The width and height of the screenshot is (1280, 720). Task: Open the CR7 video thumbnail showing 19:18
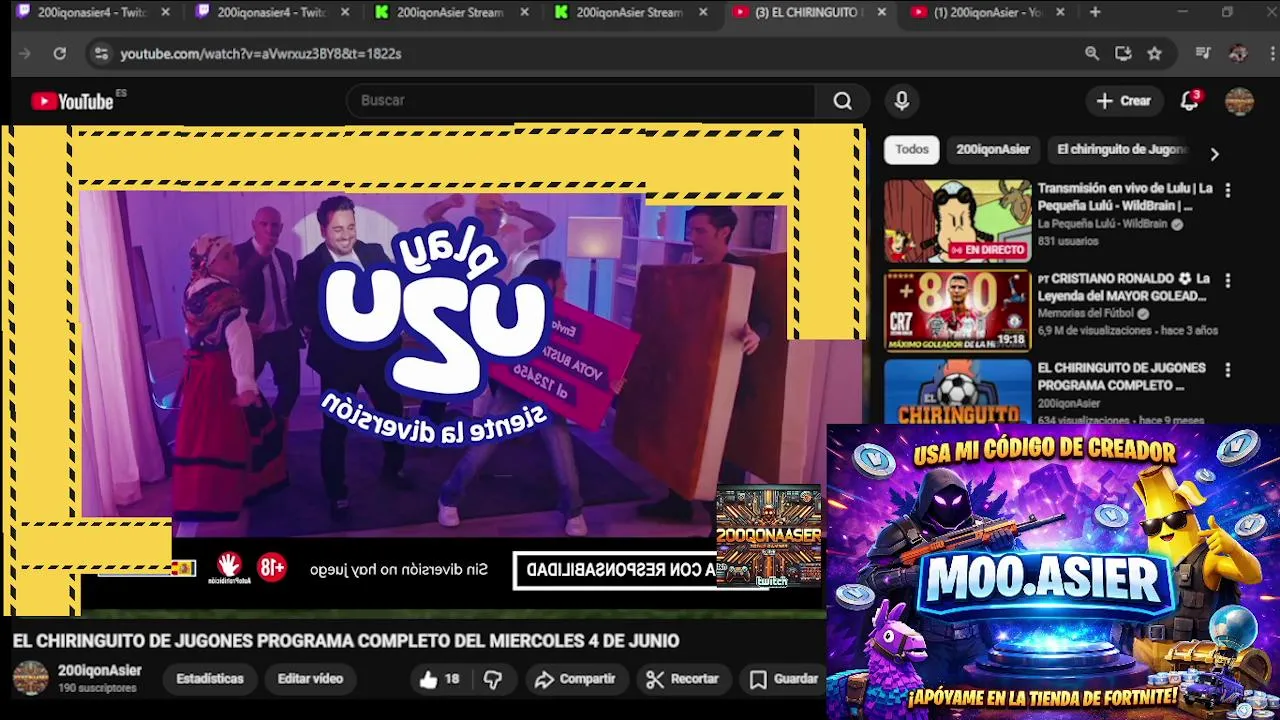(x=957, y=311)
